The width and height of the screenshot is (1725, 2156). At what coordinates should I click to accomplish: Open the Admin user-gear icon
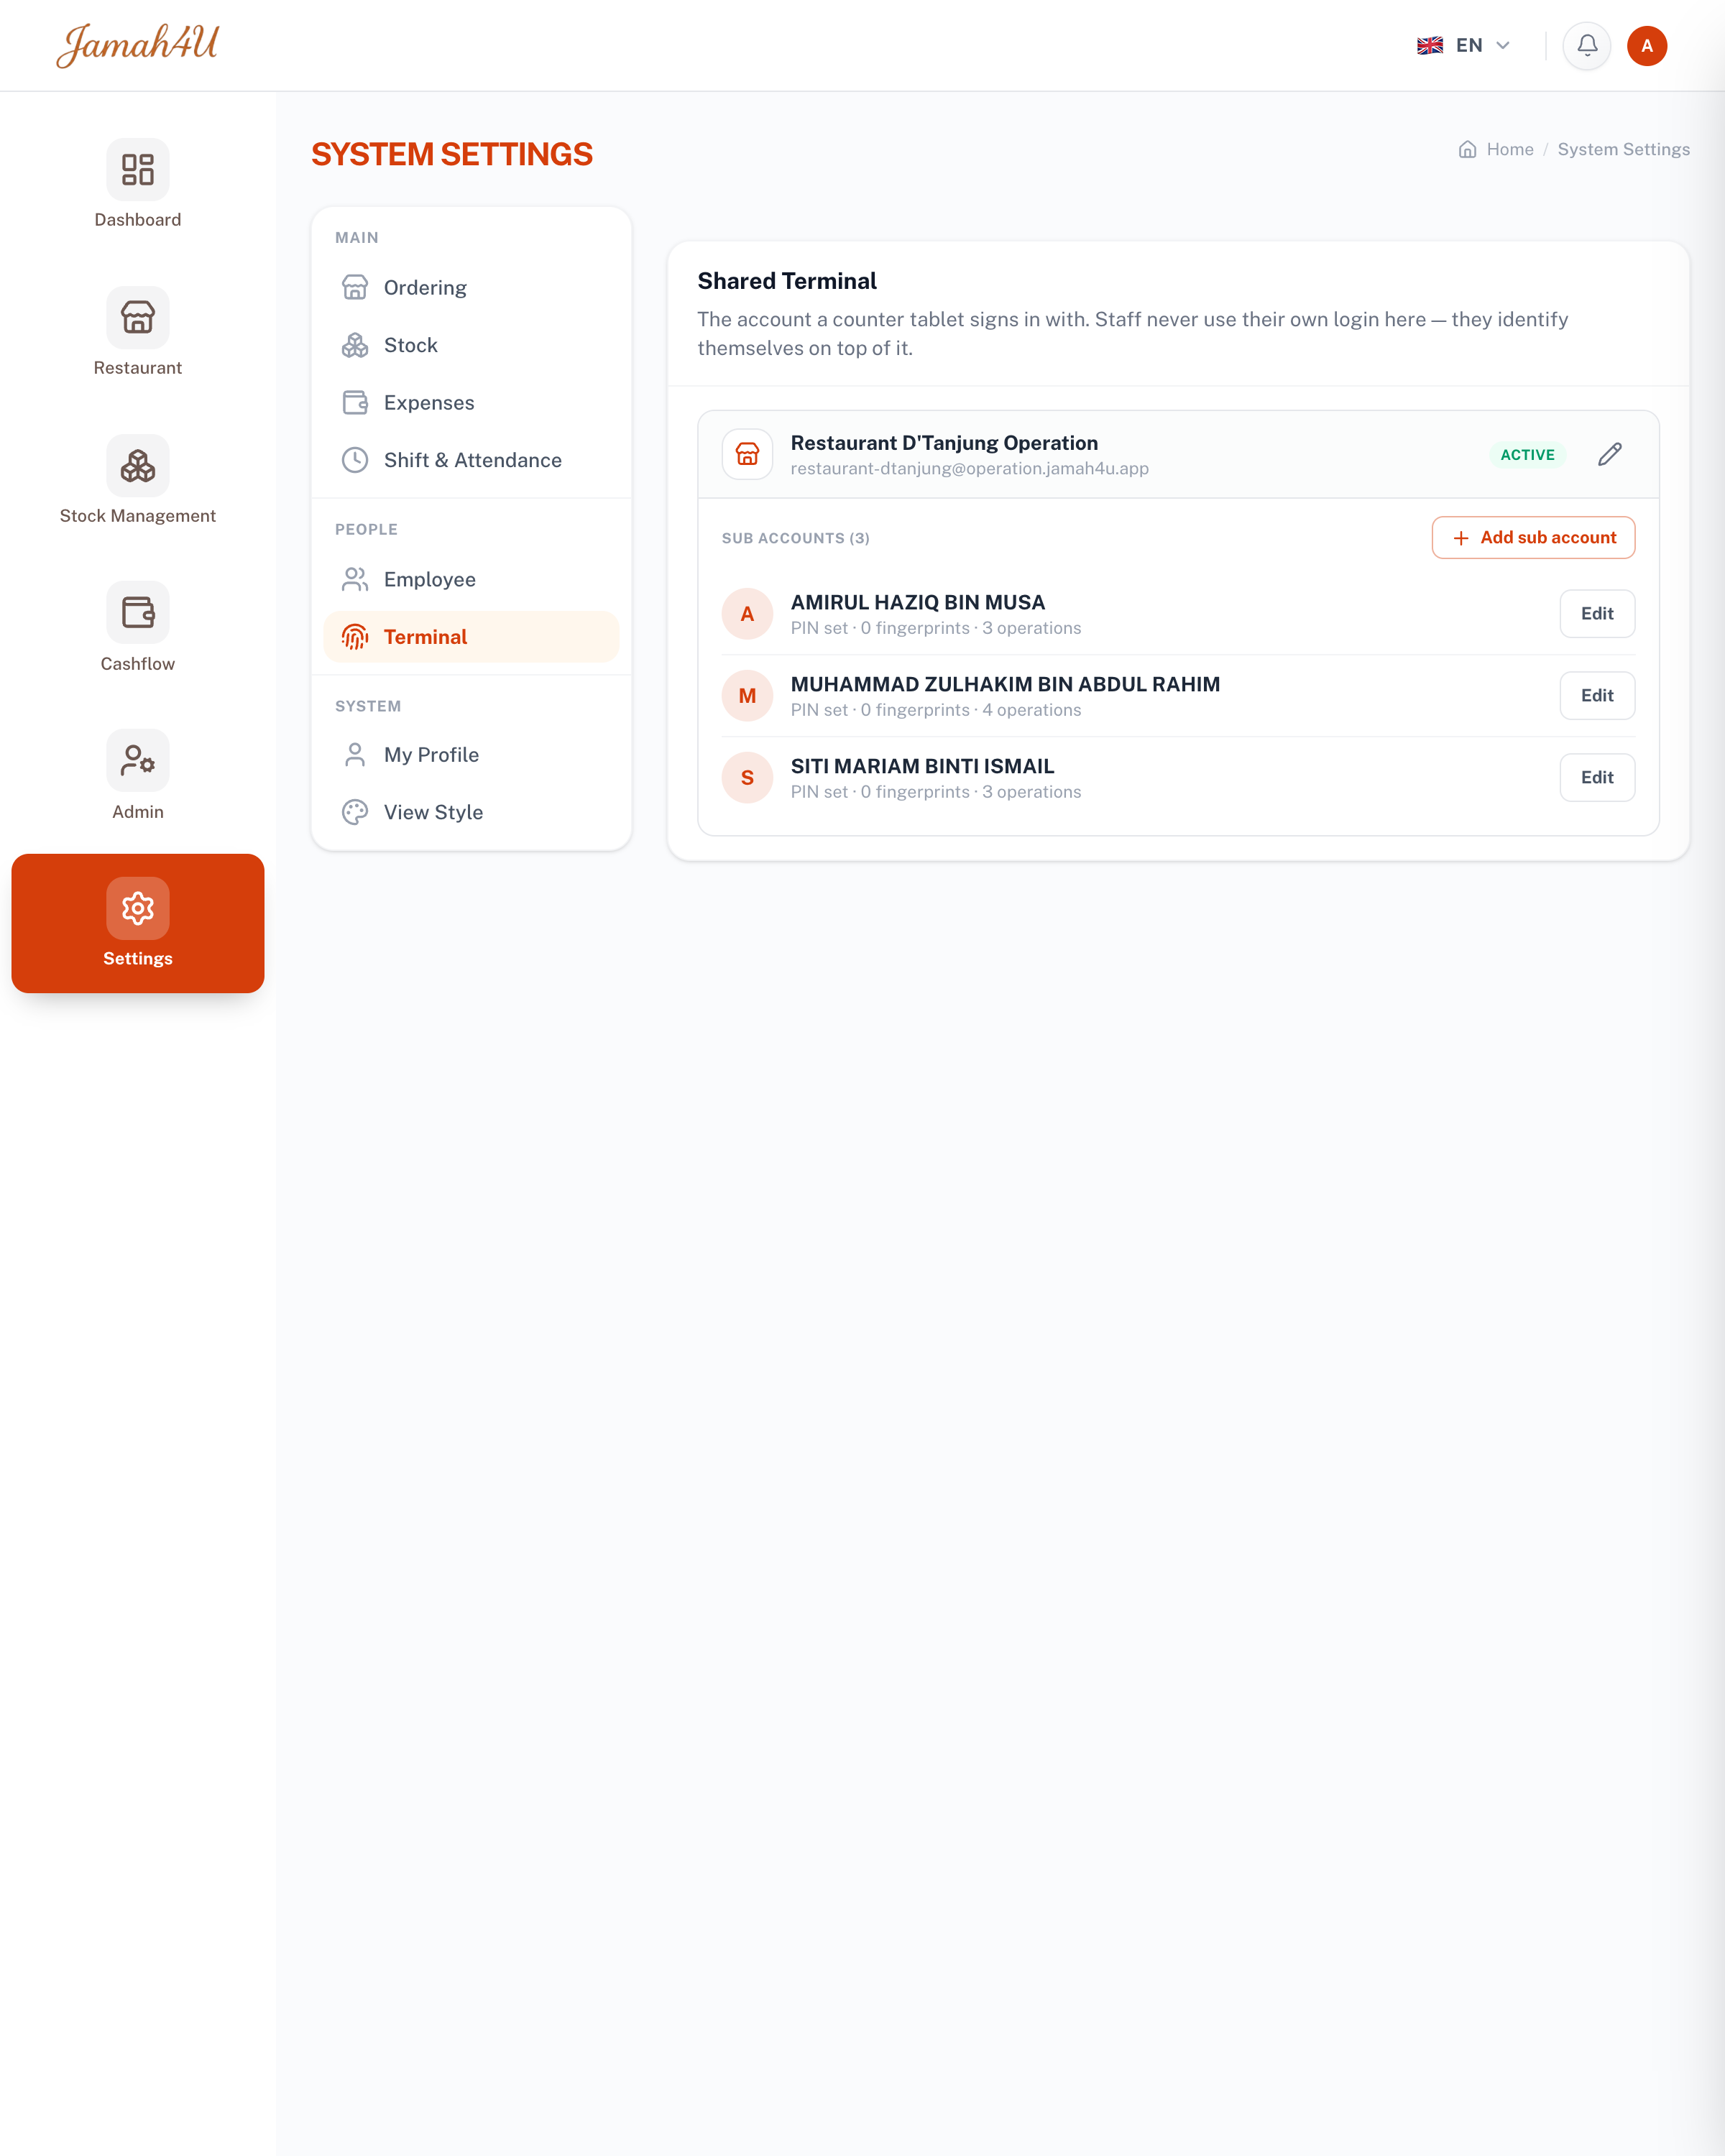coord(138,761)
